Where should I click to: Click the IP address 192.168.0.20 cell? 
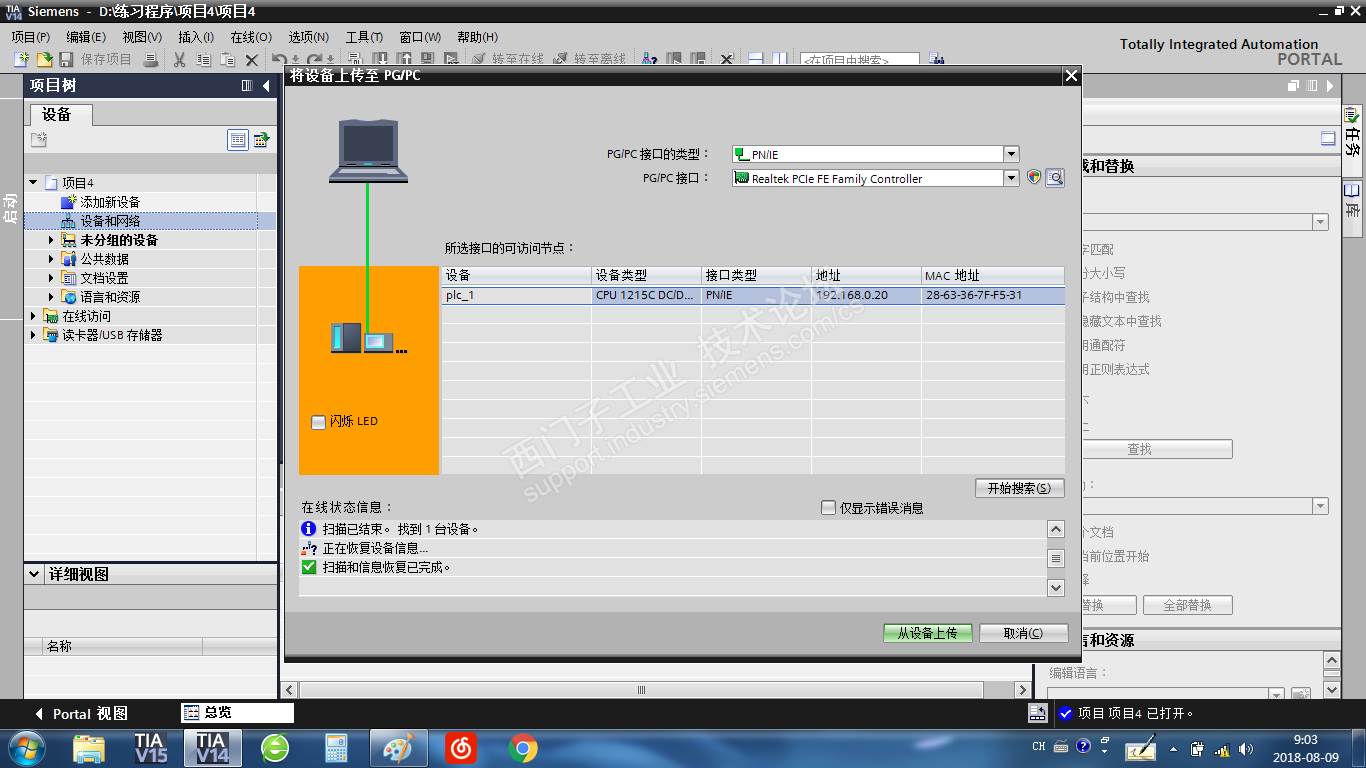pos(866,296)
